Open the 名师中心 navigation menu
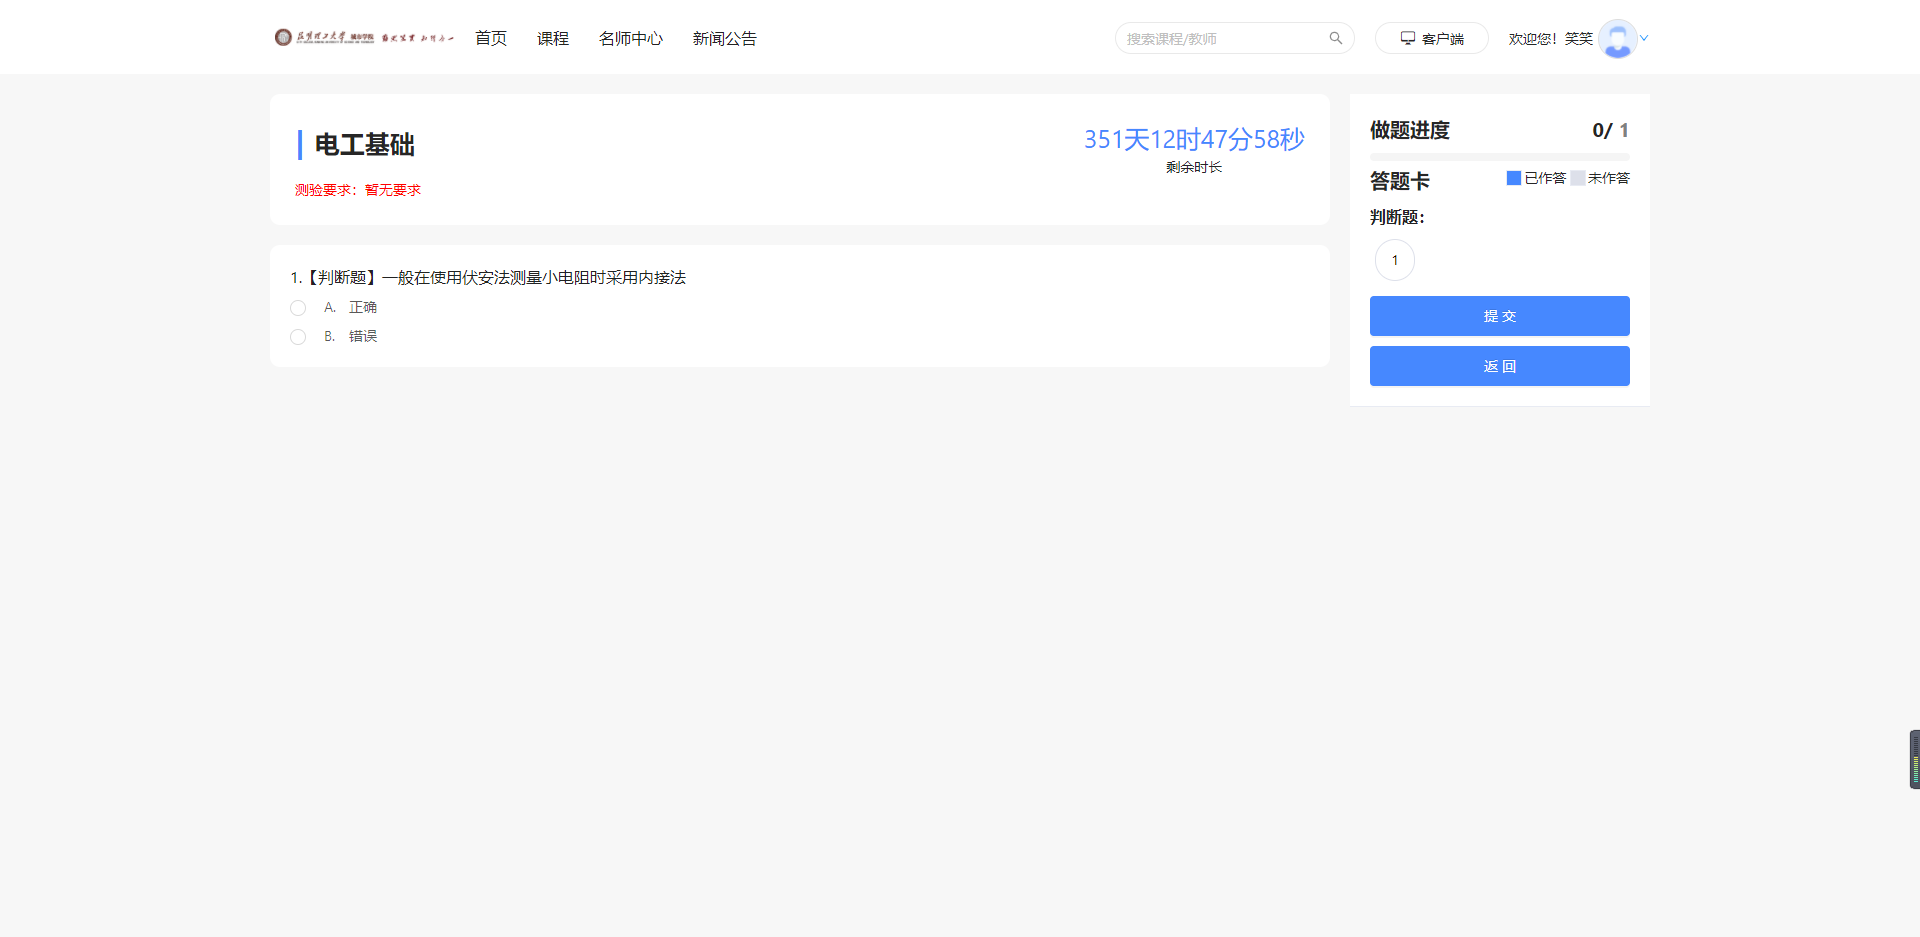 [630, 38]
